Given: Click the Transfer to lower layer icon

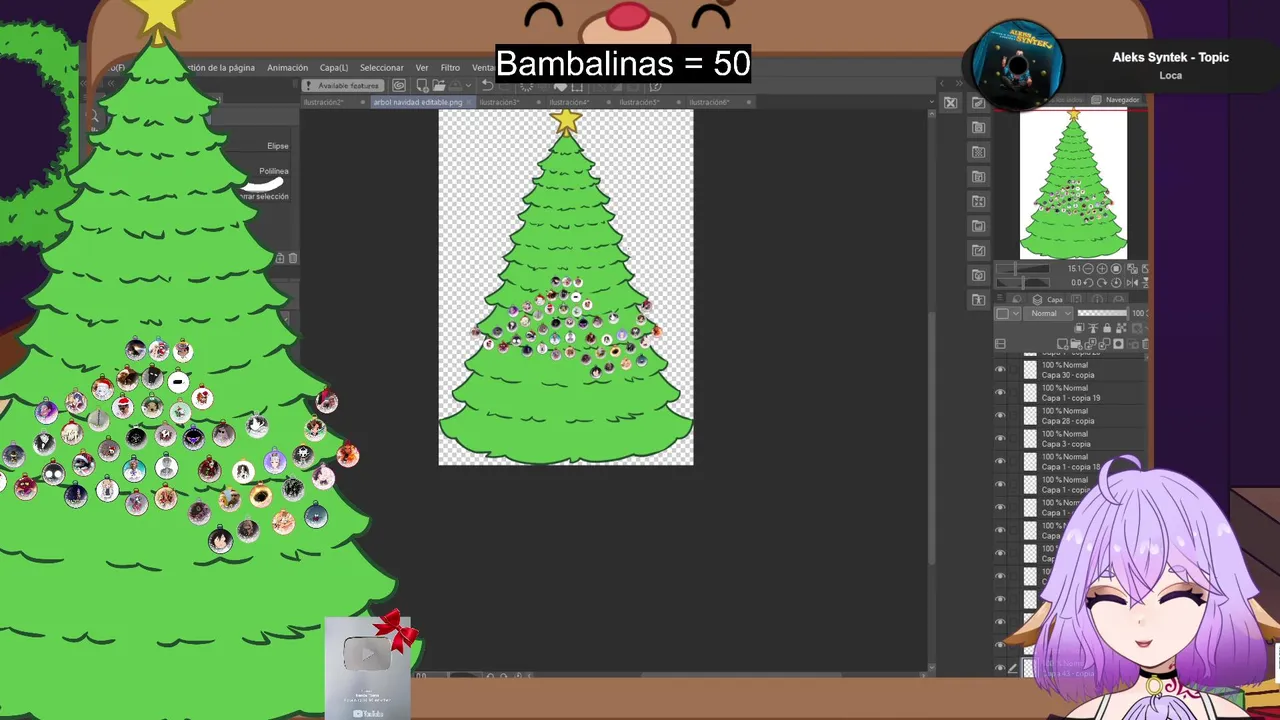Looking at the screenshot, I should pos(1090,344).
